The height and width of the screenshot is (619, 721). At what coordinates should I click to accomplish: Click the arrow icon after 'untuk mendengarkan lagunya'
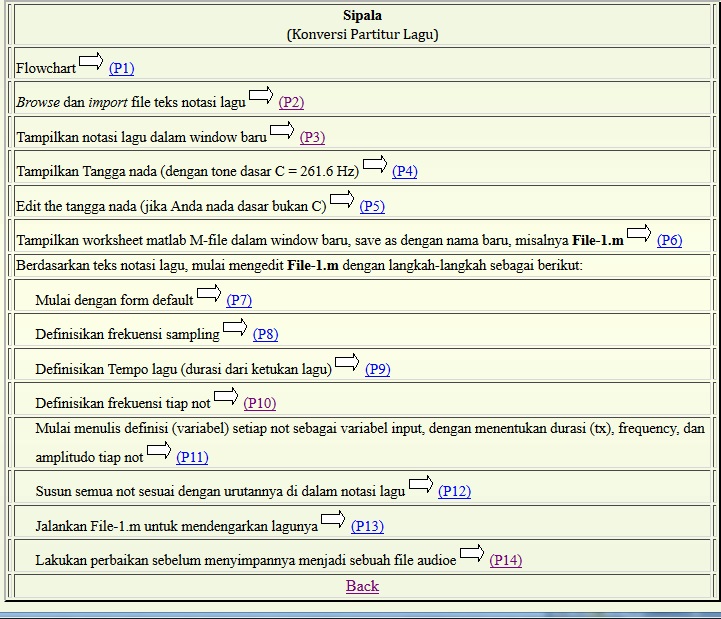[x=333, y=519]
